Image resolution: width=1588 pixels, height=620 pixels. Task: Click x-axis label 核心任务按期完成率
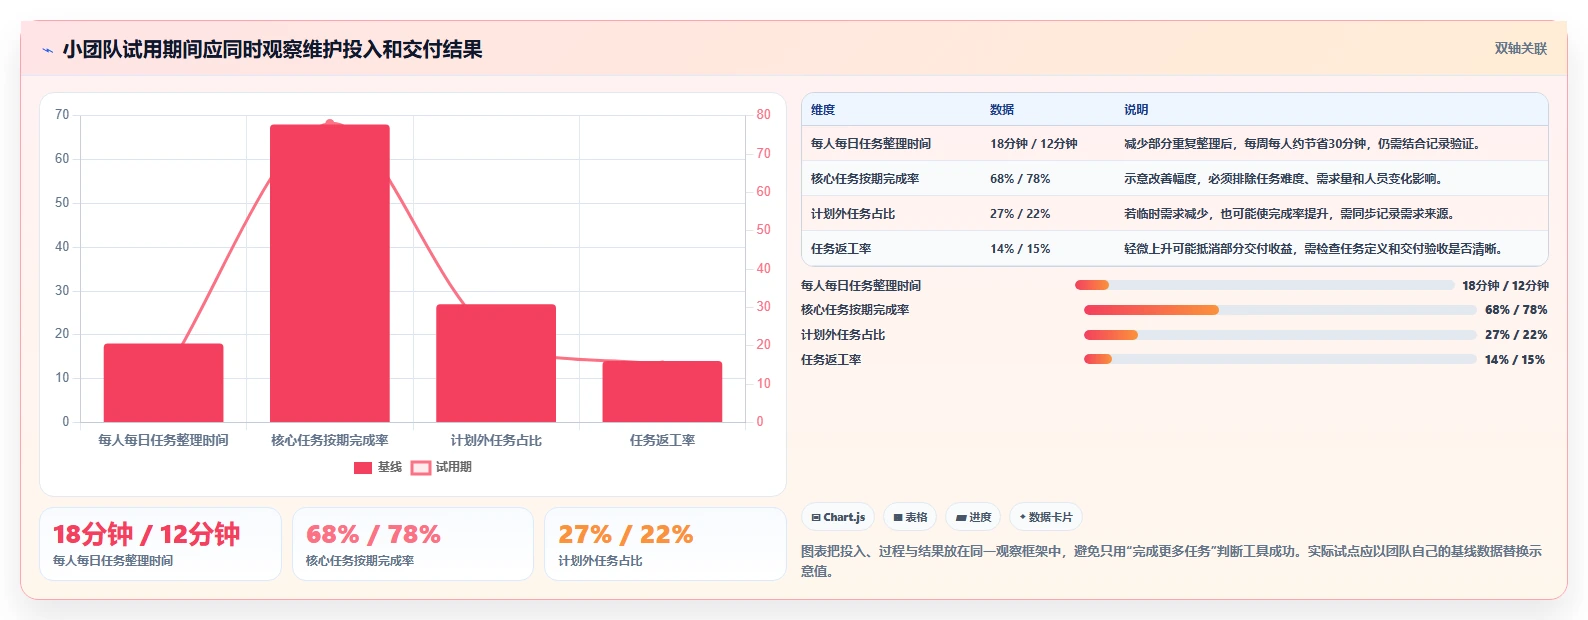click(329, 440)
